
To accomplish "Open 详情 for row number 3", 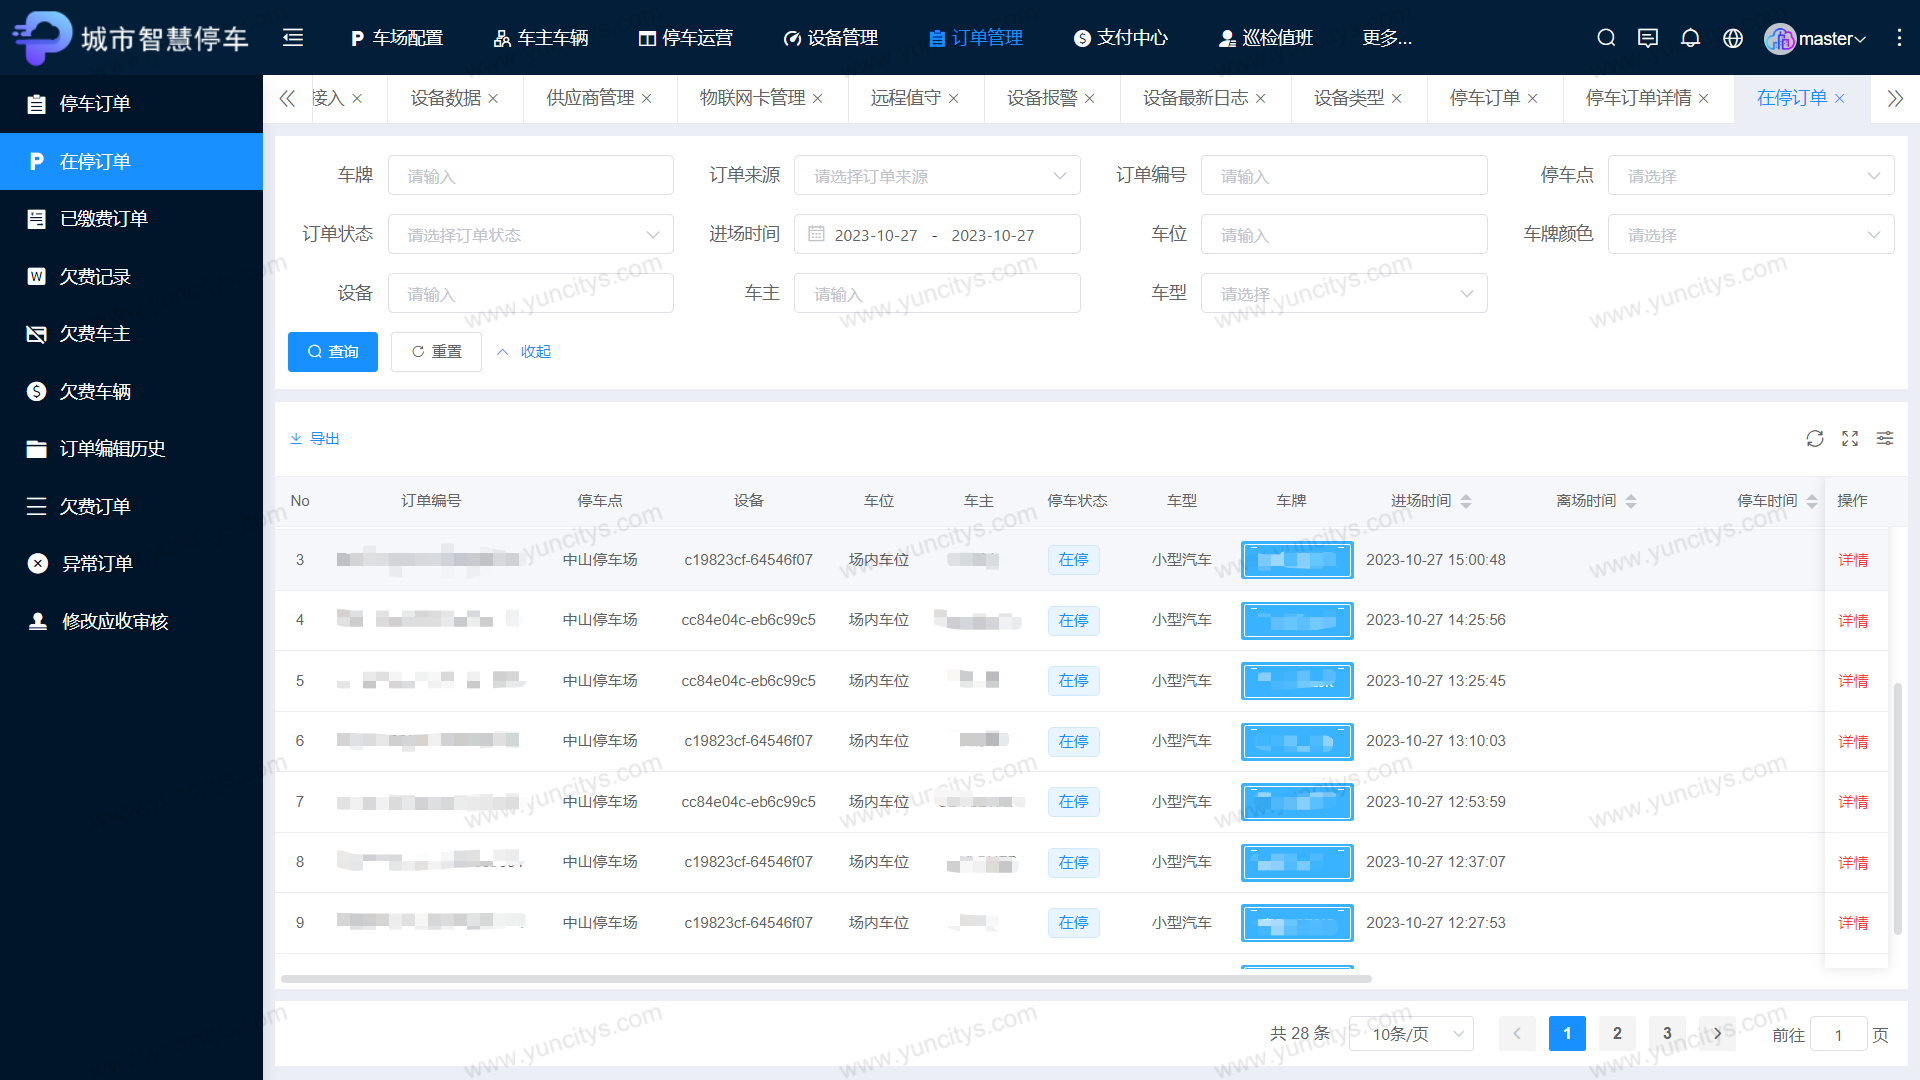I will [1853, 560].
